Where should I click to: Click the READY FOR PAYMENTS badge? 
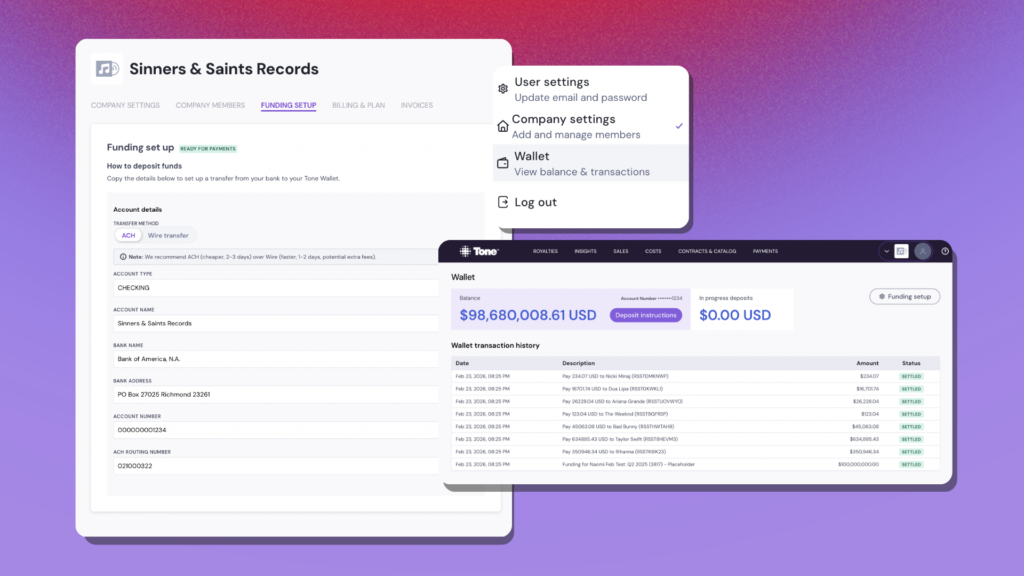pyautogui.click(x=208, y=149)
